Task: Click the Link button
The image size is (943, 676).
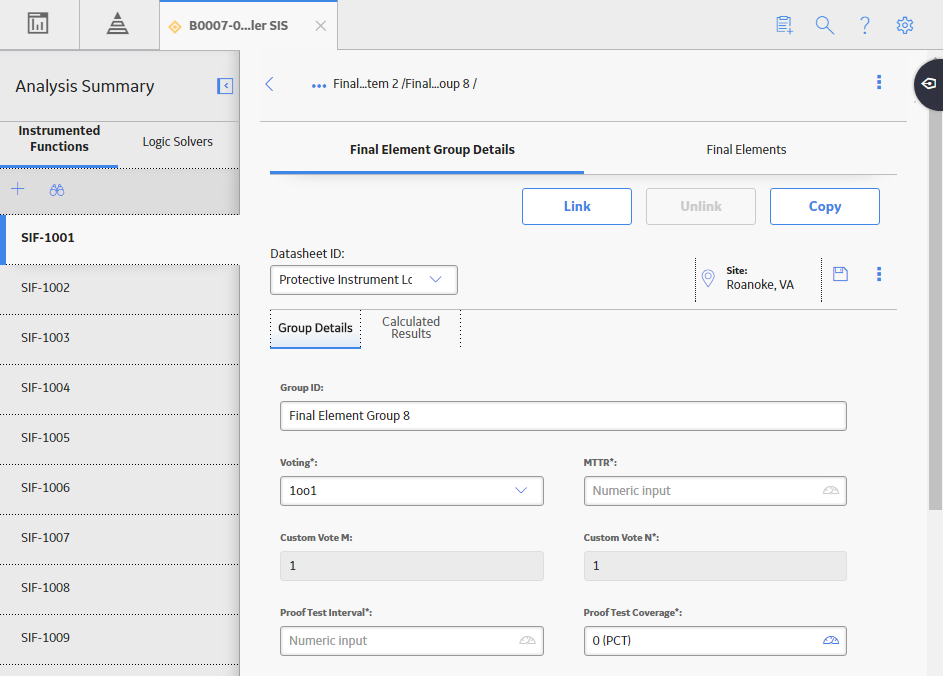Action: point(577,206)
